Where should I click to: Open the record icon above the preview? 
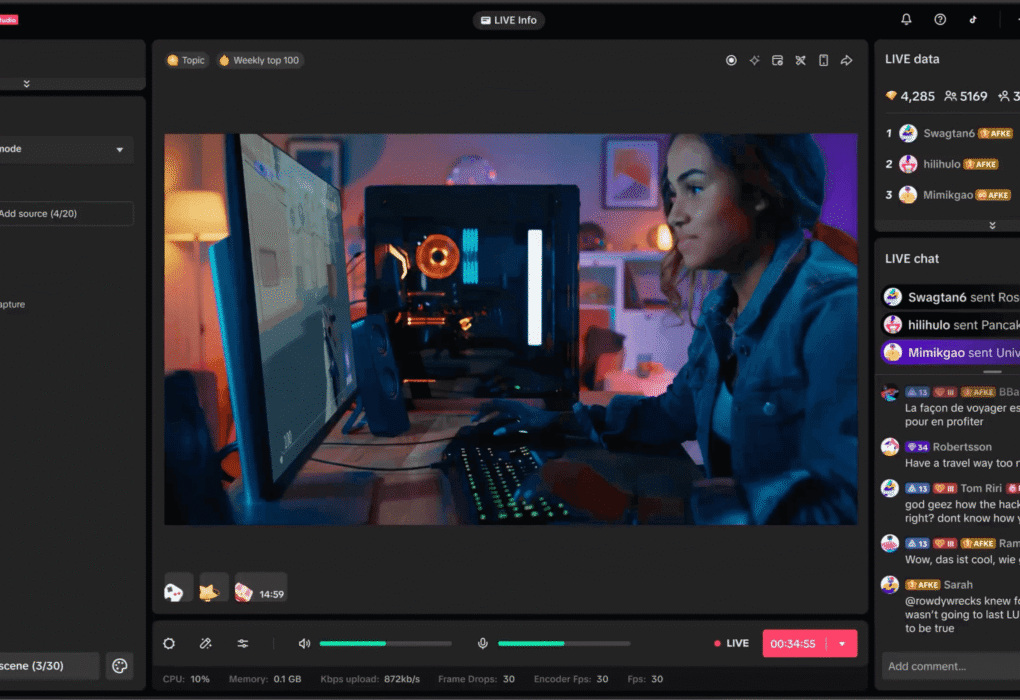point(731,60)
